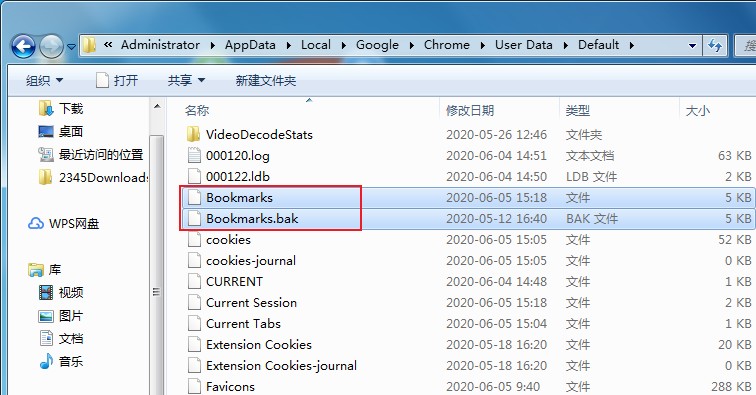The height and width of the screenshot is (395, 756).
Task: Select the CURRENT file icon
Action: pyautogui.click(x=194, y=281)
